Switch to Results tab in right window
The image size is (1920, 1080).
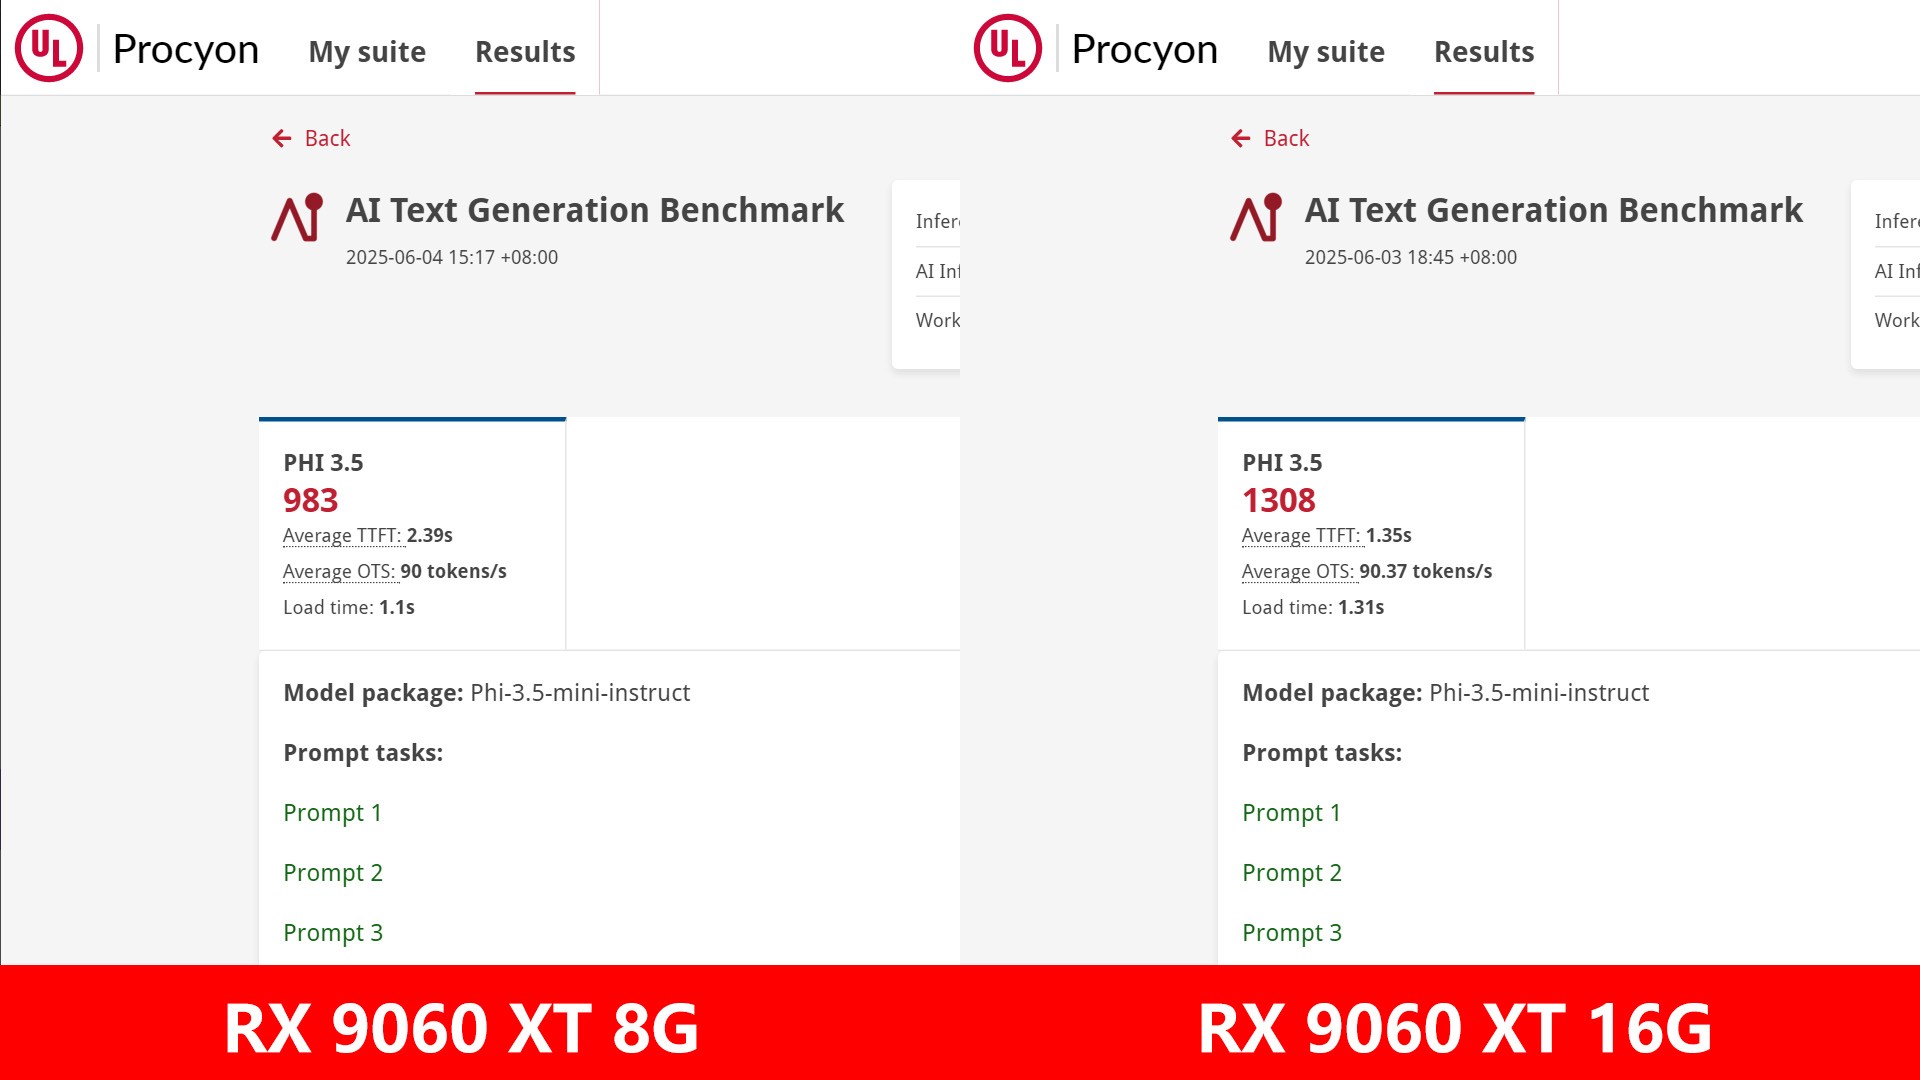pos(1484,52)
